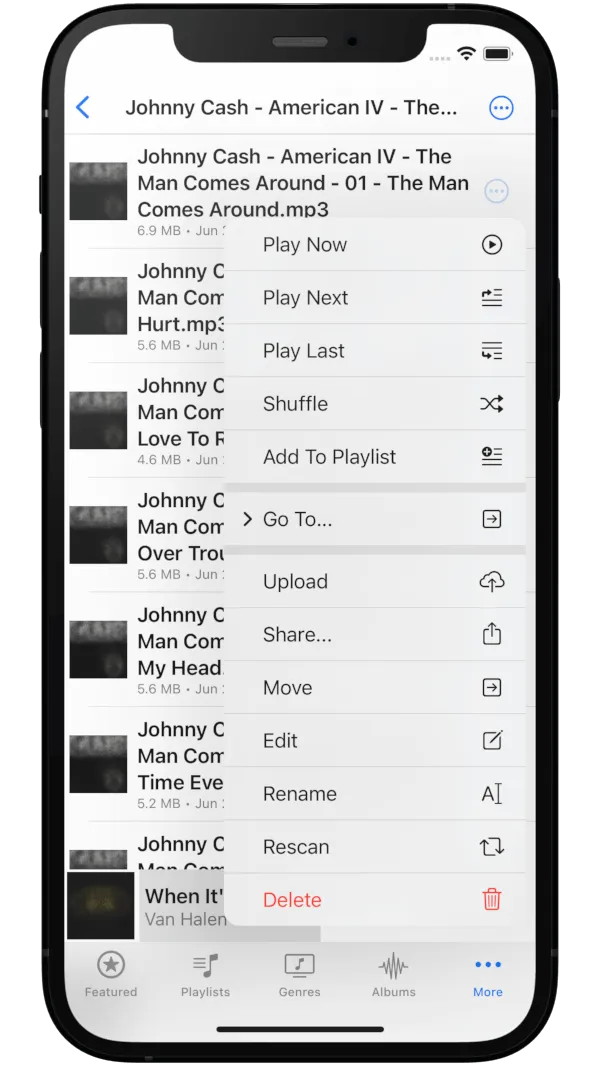Select the first Johnny Cash track thumbnail
600x1066 pixels.
[x=98, y=191]
